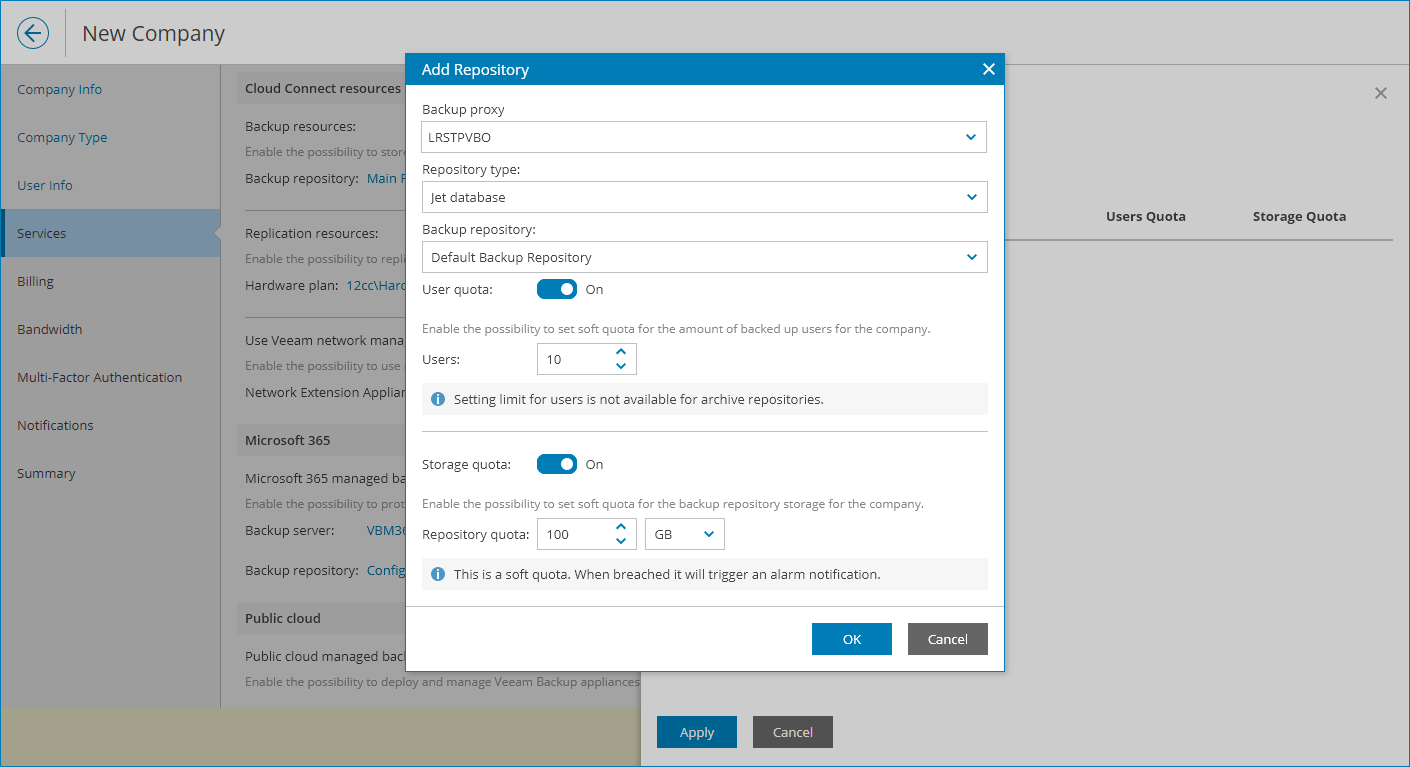Disable the Storage quota toggle
1410x767 pixels.
pos(557,464)
